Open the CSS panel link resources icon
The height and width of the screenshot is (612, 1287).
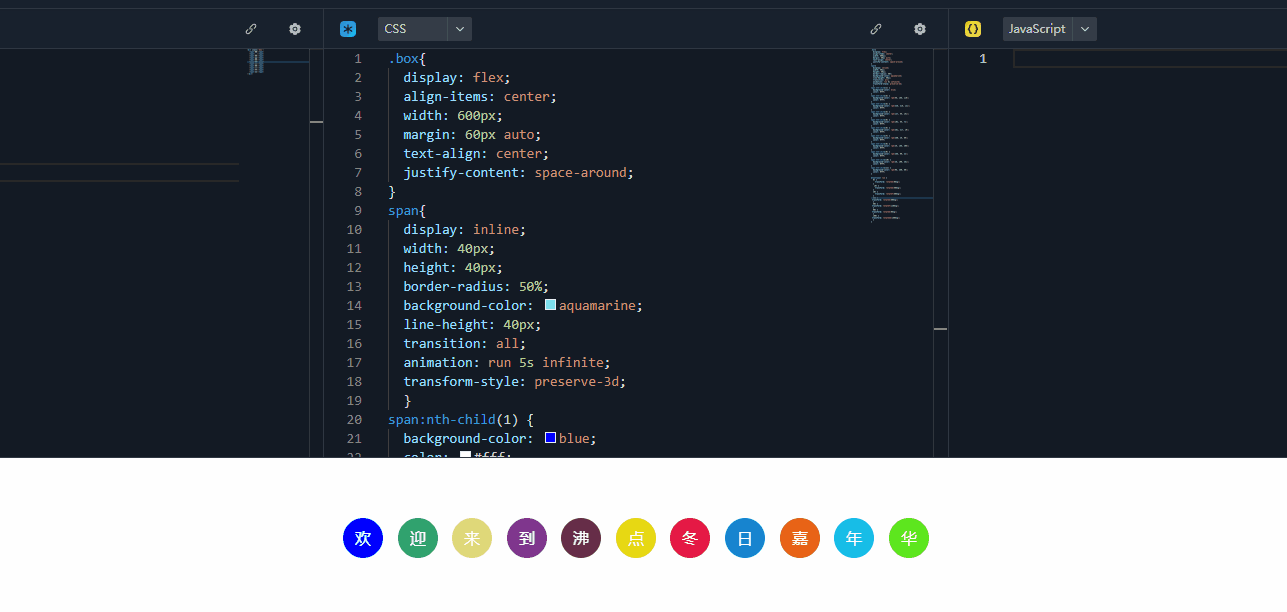(876, 29)
